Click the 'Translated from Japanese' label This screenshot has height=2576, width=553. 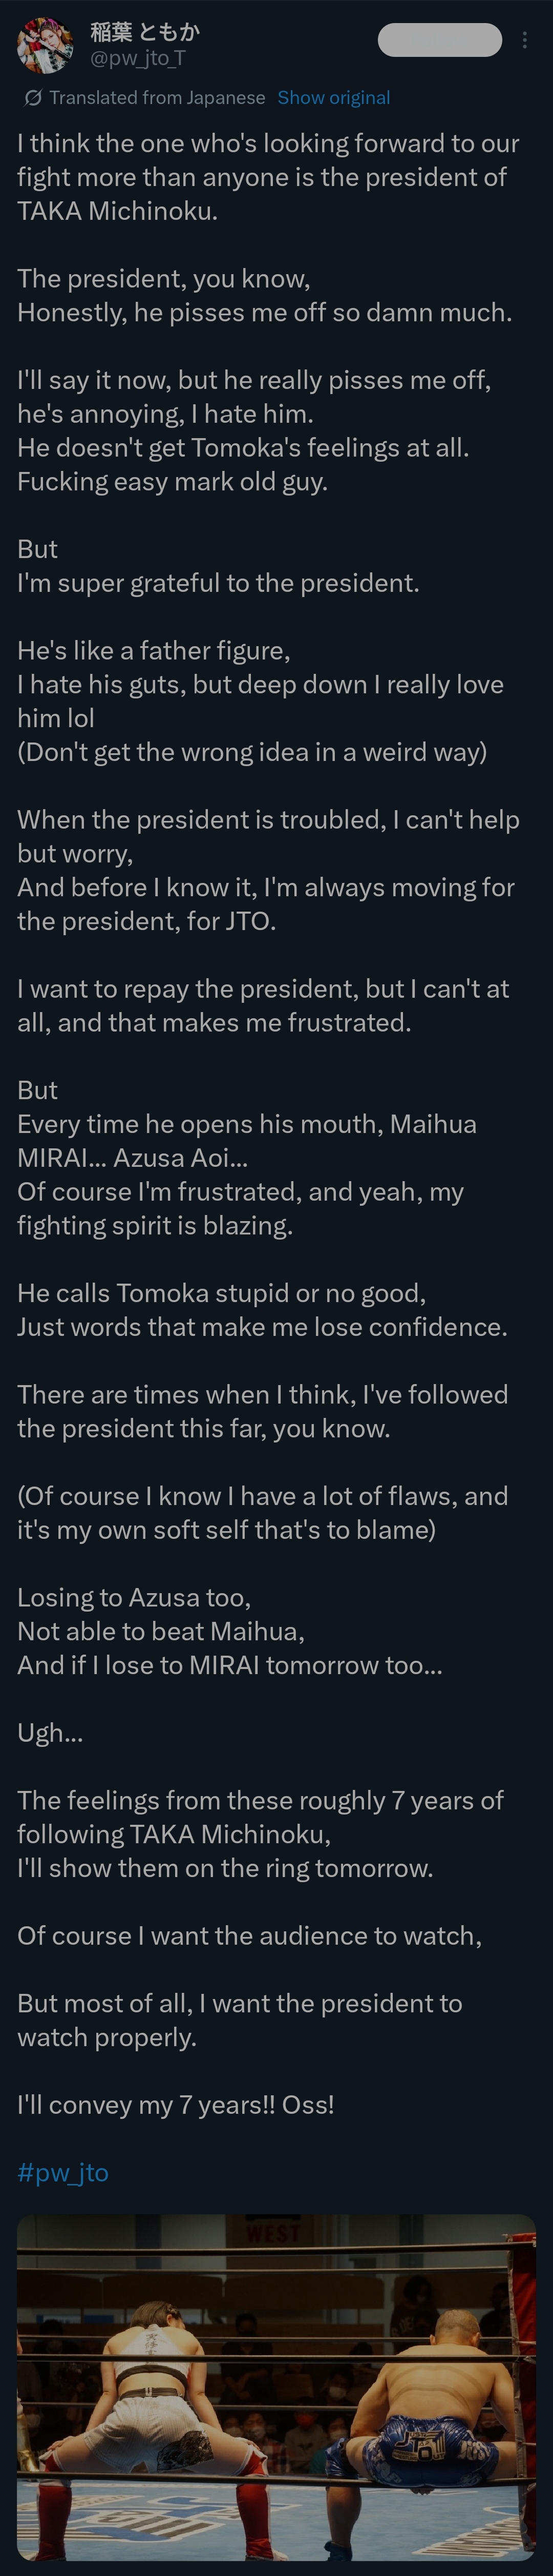pyautogui.click(x=157, y=98)
